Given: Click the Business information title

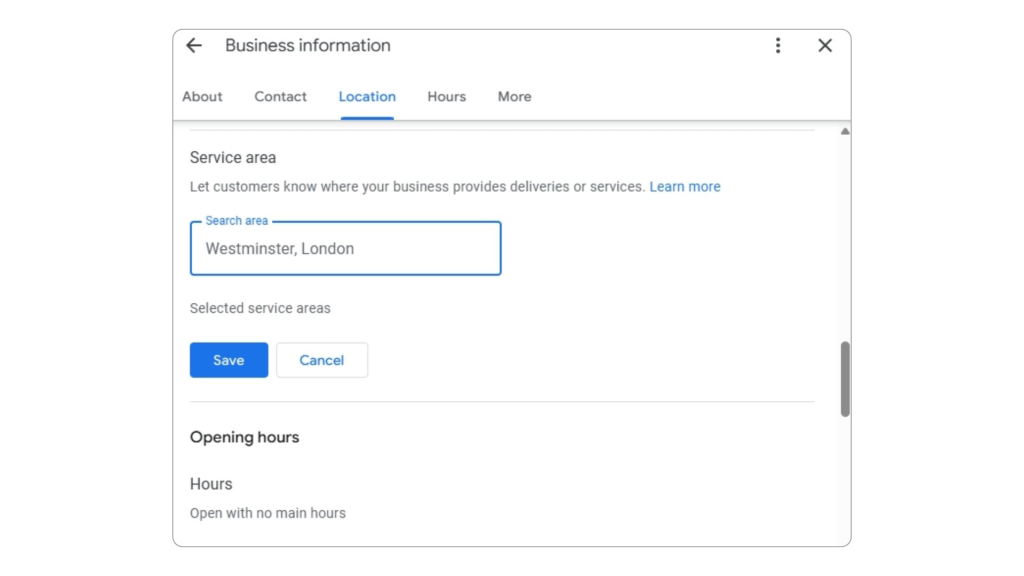Looking at the screenshot, I should click(308, 45).
